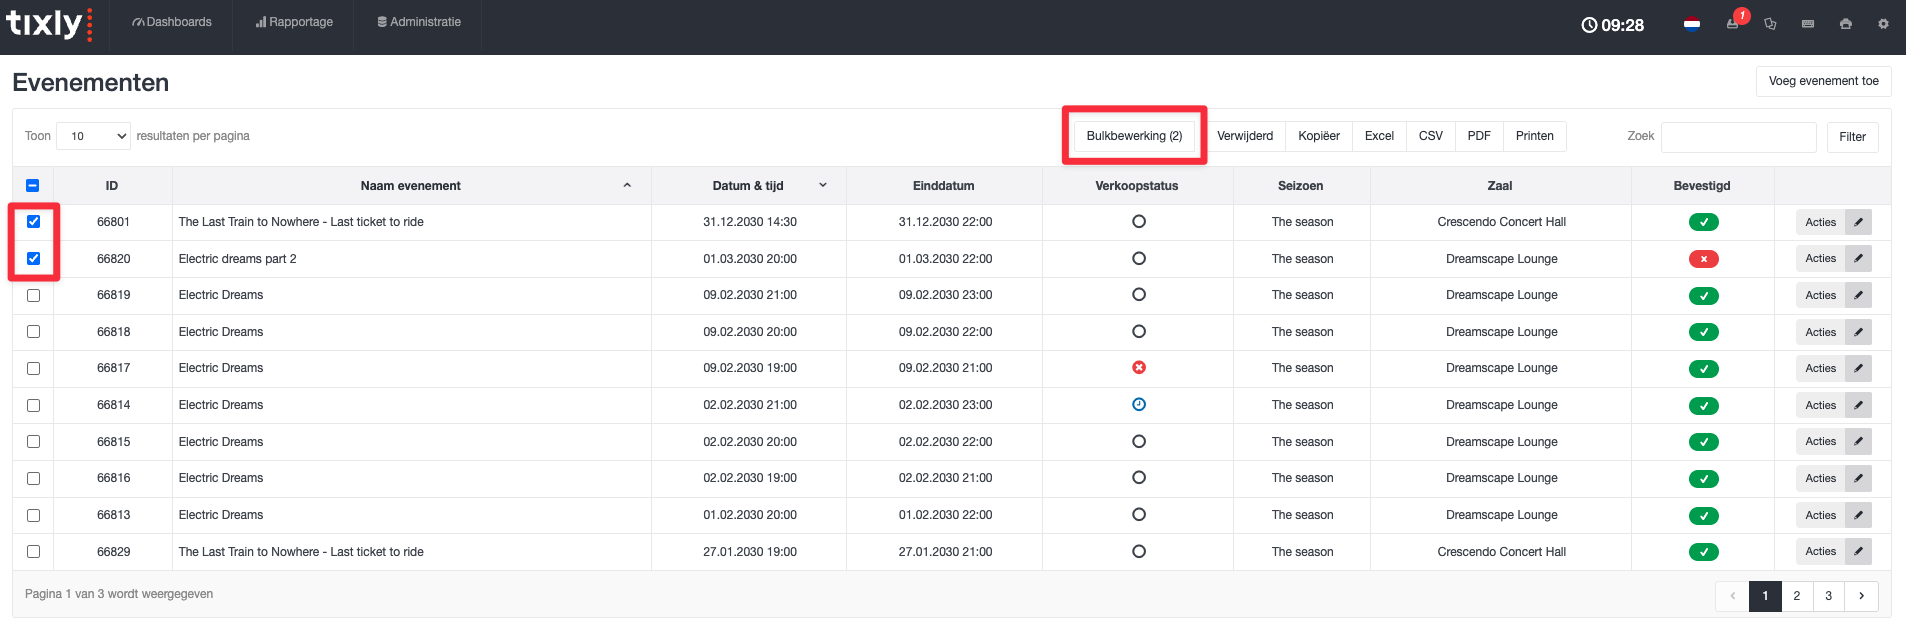
Task: Click pencil icon for event 66817
Action: coord(1858,368)
